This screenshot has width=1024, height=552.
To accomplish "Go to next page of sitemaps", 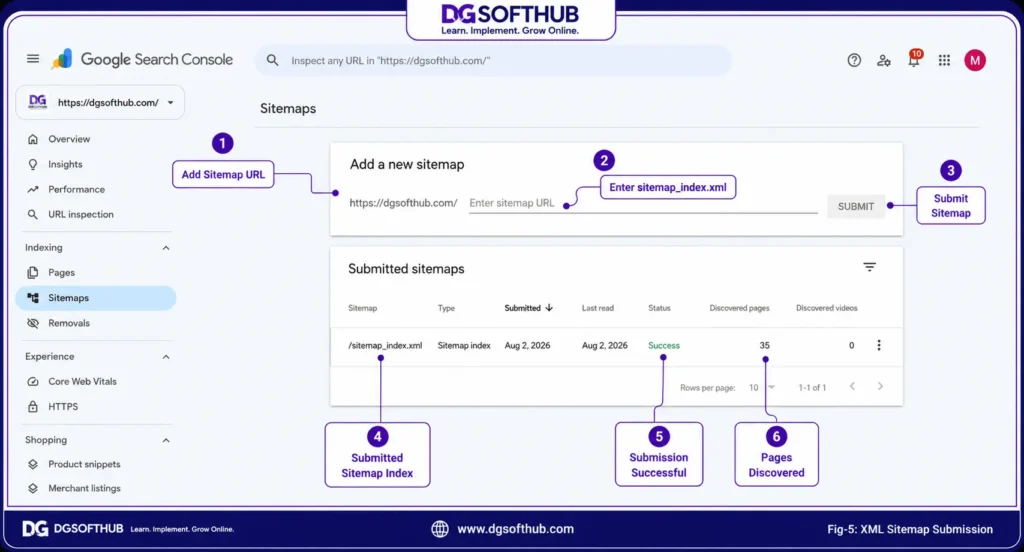I will point(880,387).
